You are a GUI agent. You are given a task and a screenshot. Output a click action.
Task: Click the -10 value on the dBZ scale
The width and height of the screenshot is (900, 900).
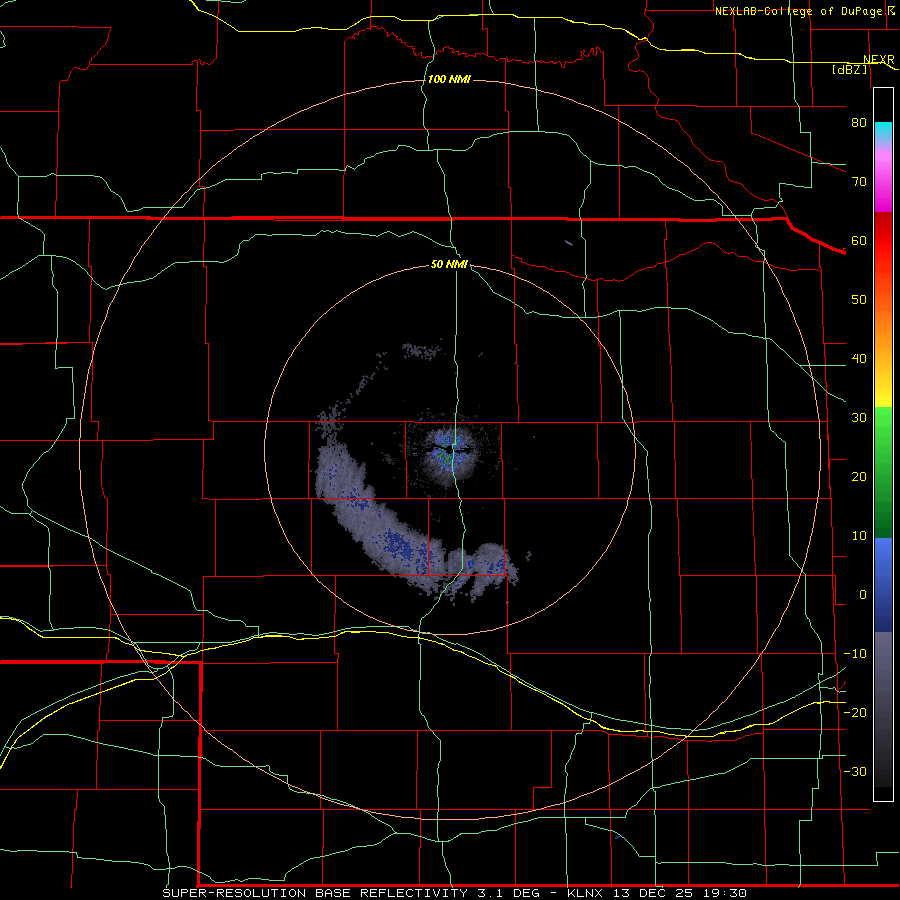(x=855, y=654)
